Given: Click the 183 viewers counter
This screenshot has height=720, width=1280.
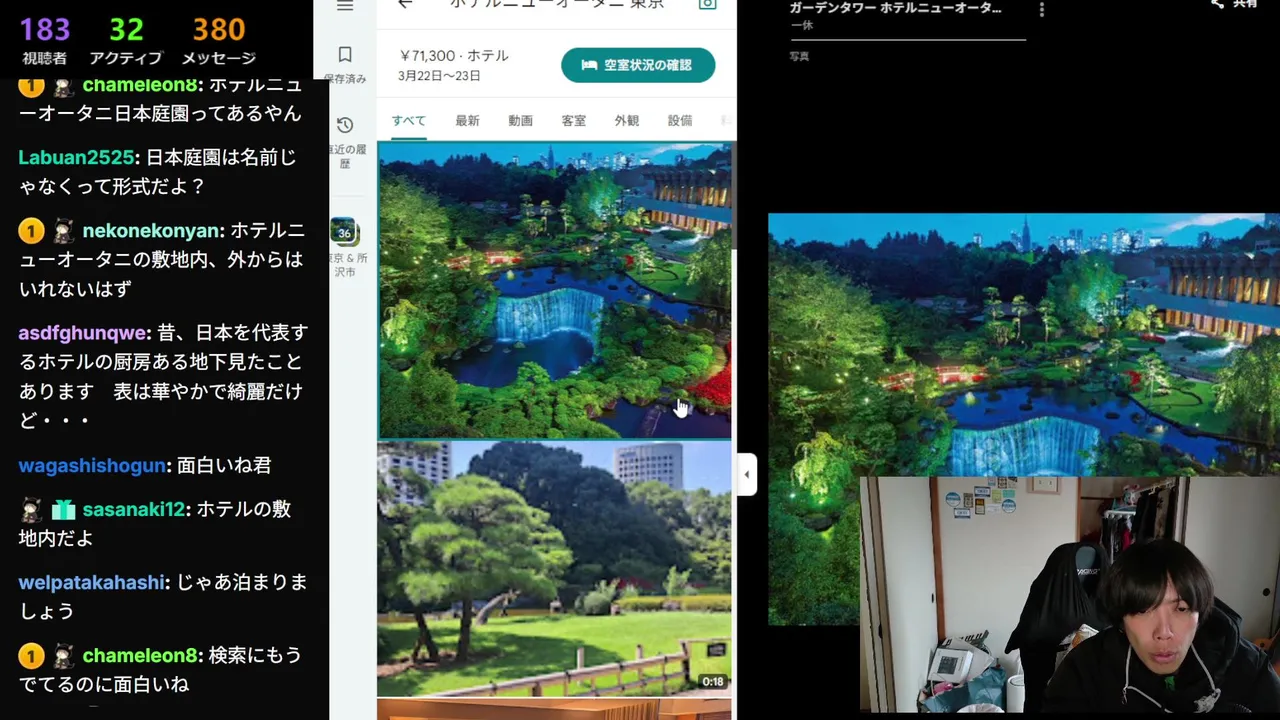Looking at the screenshot, I should pos(44,30).
